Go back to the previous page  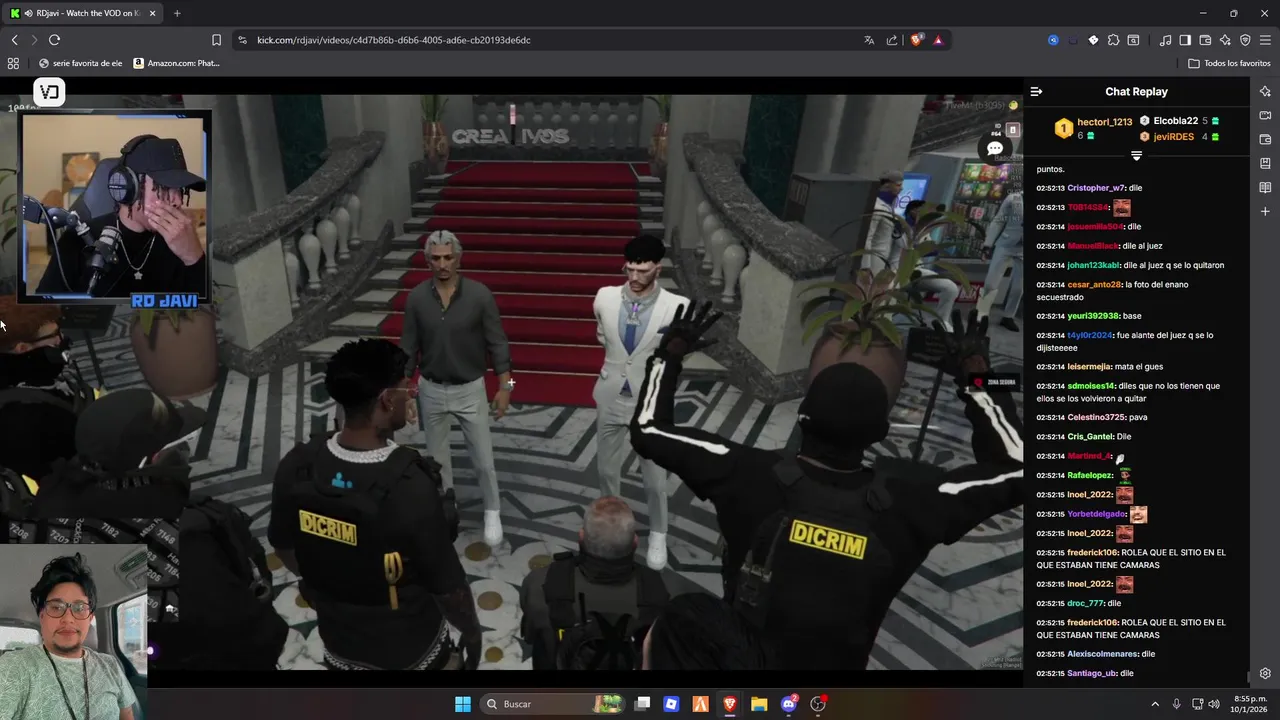[14, 40]
